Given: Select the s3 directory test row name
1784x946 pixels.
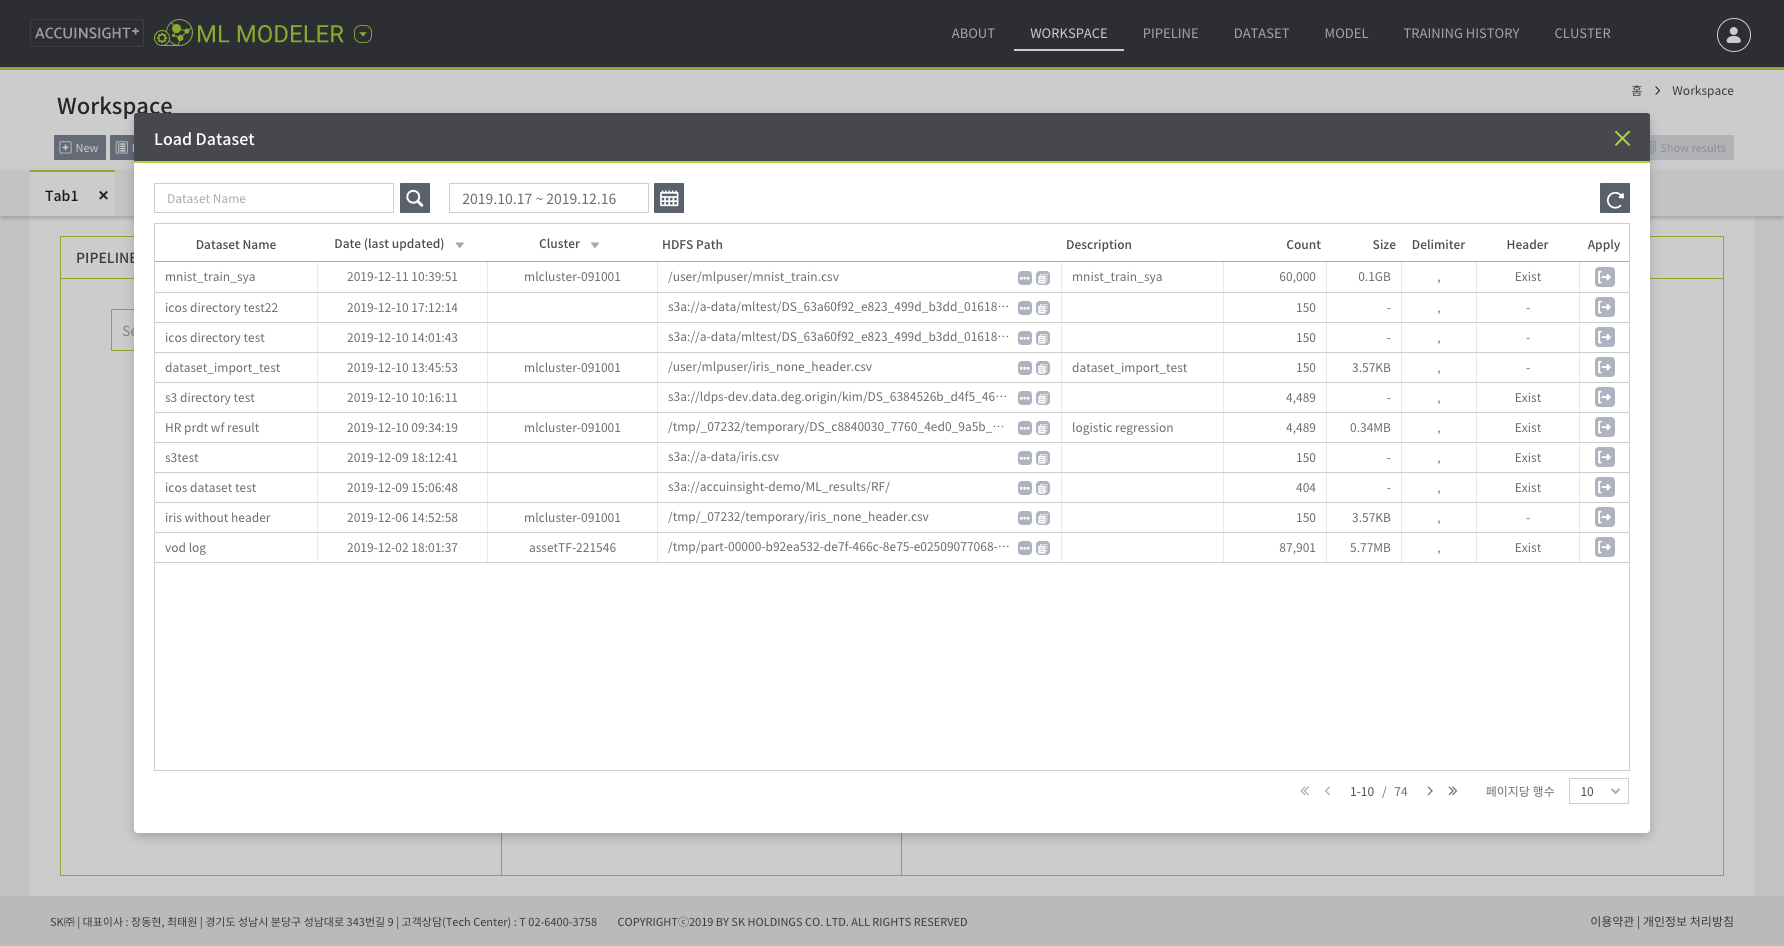Looking at the screenshot, I should [210, 398].
